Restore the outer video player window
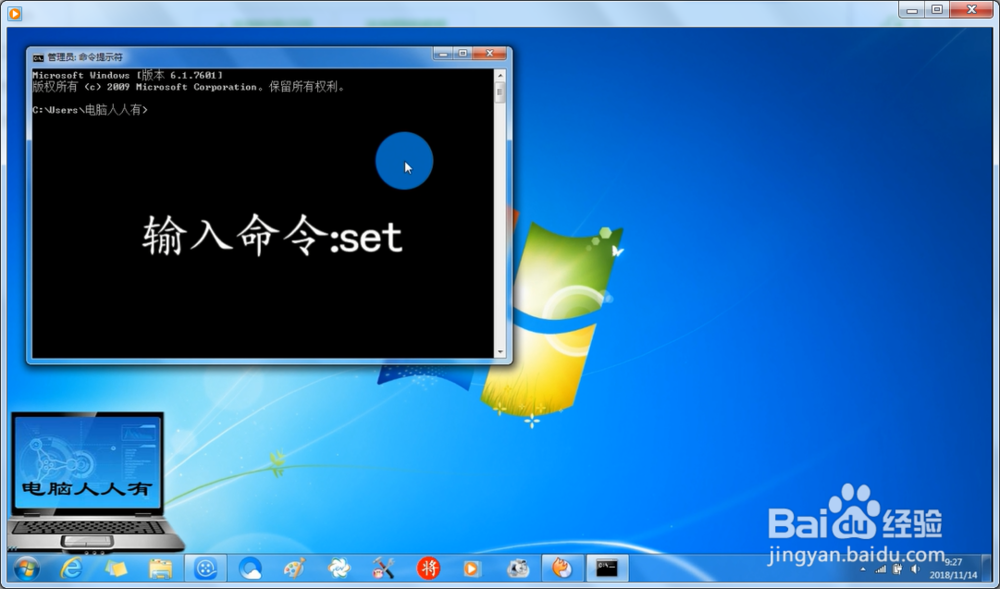This screenshot has width=1000, height=589. tap(937, 10)
